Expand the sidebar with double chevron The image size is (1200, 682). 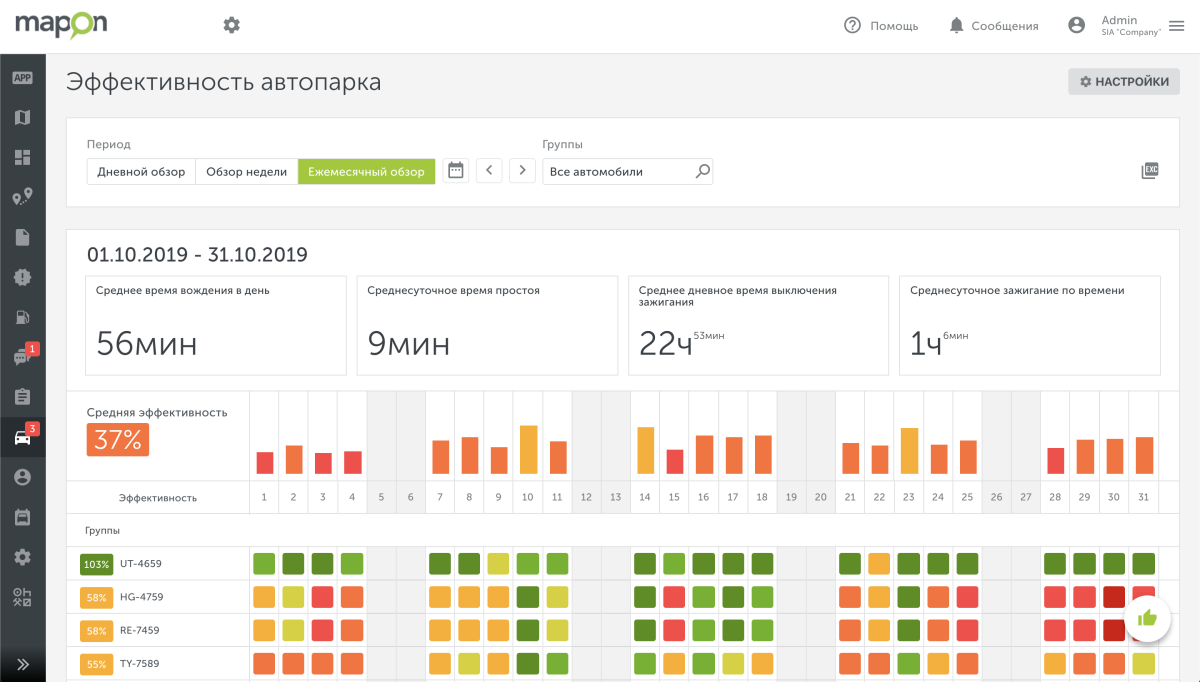[22, 663]
